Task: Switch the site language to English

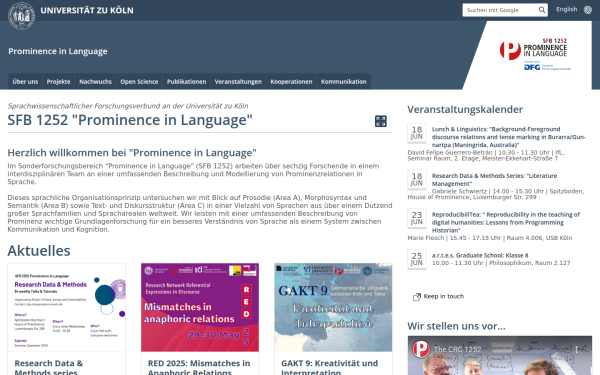Action: click(566, 10)
